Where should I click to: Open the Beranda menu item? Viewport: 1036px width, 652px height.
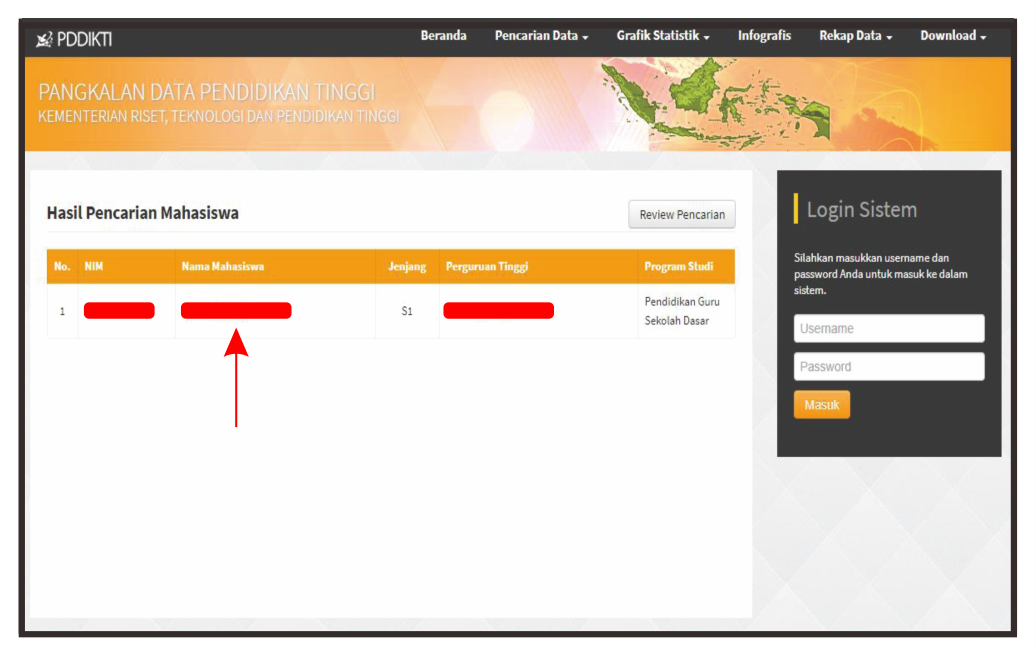443,36
